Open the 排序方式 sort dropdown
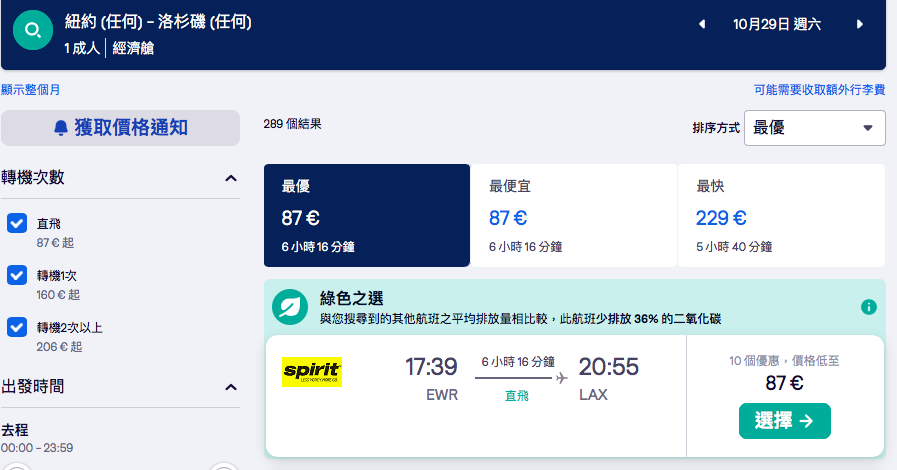The image size is (897, 470). [x=814, y=128]
